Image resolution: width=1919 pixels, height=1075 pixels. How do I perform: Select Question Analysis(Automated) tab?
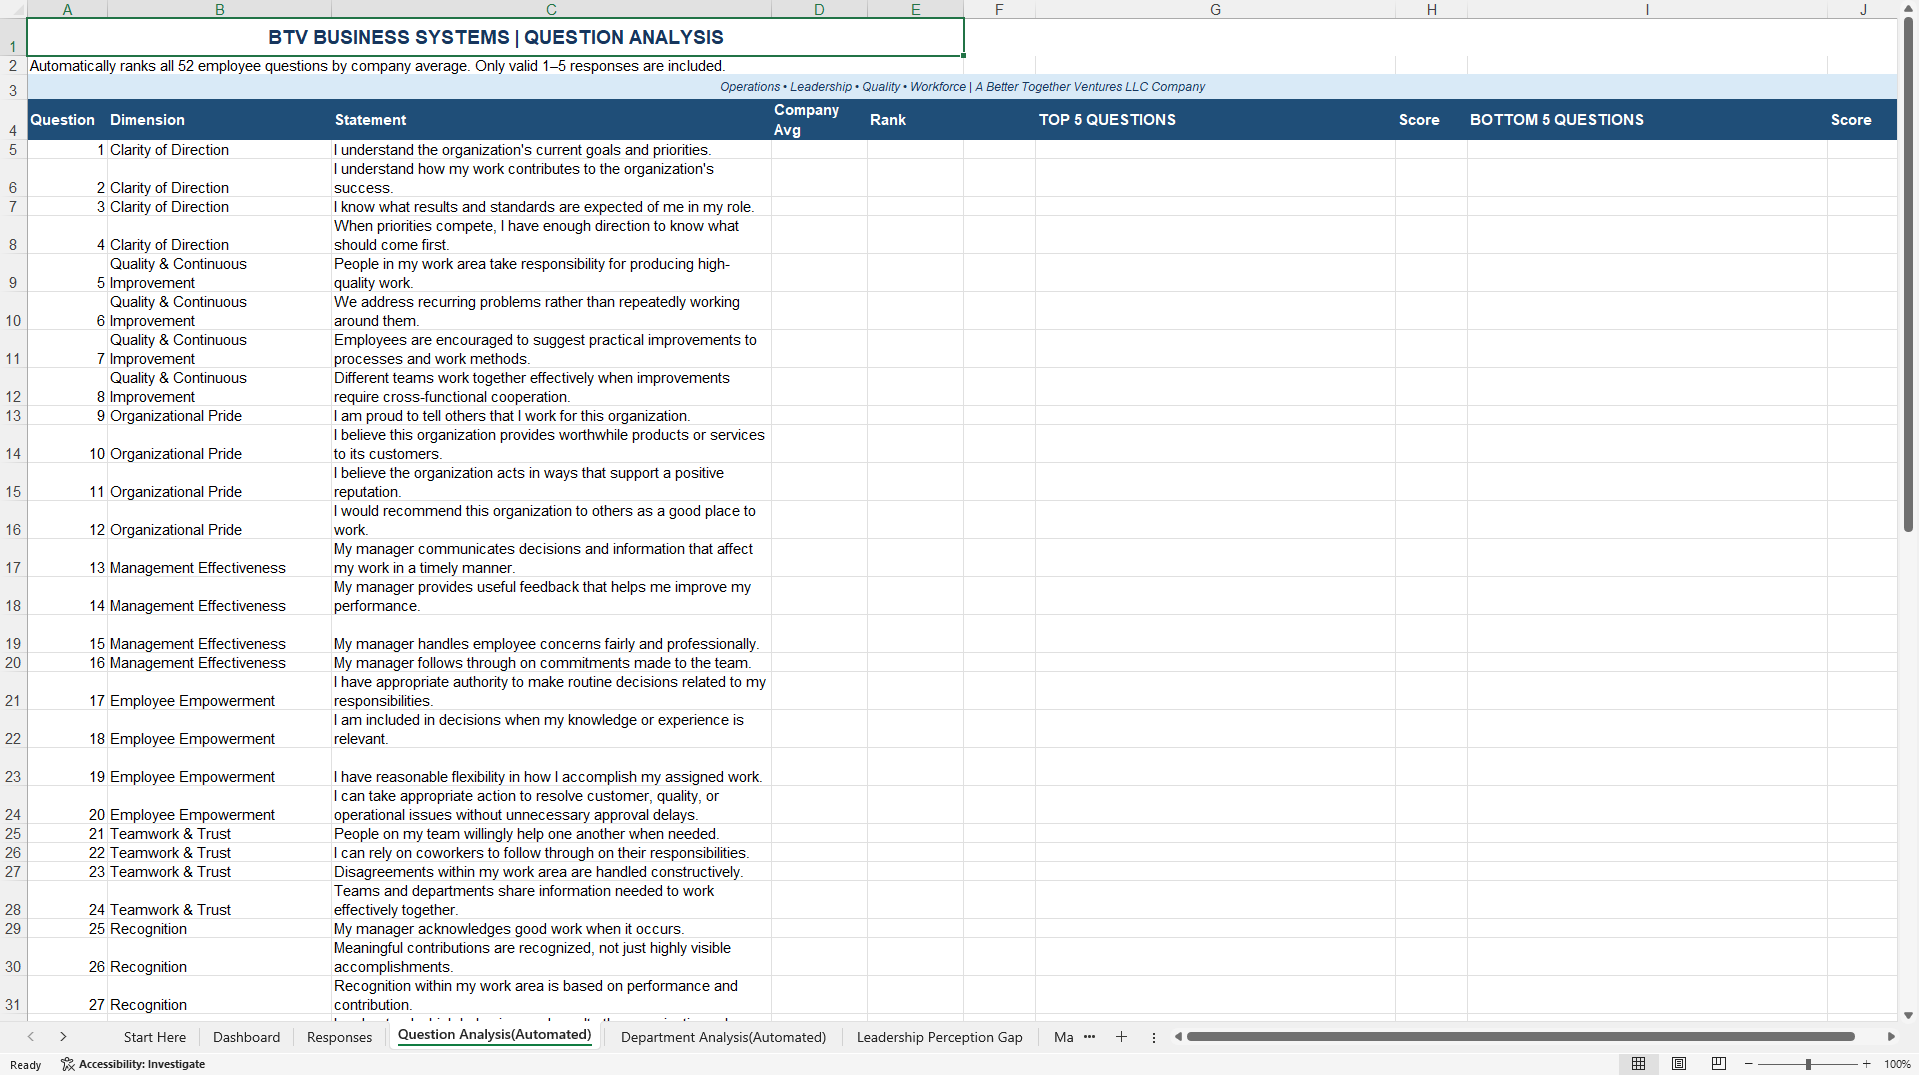(494, 1035)
